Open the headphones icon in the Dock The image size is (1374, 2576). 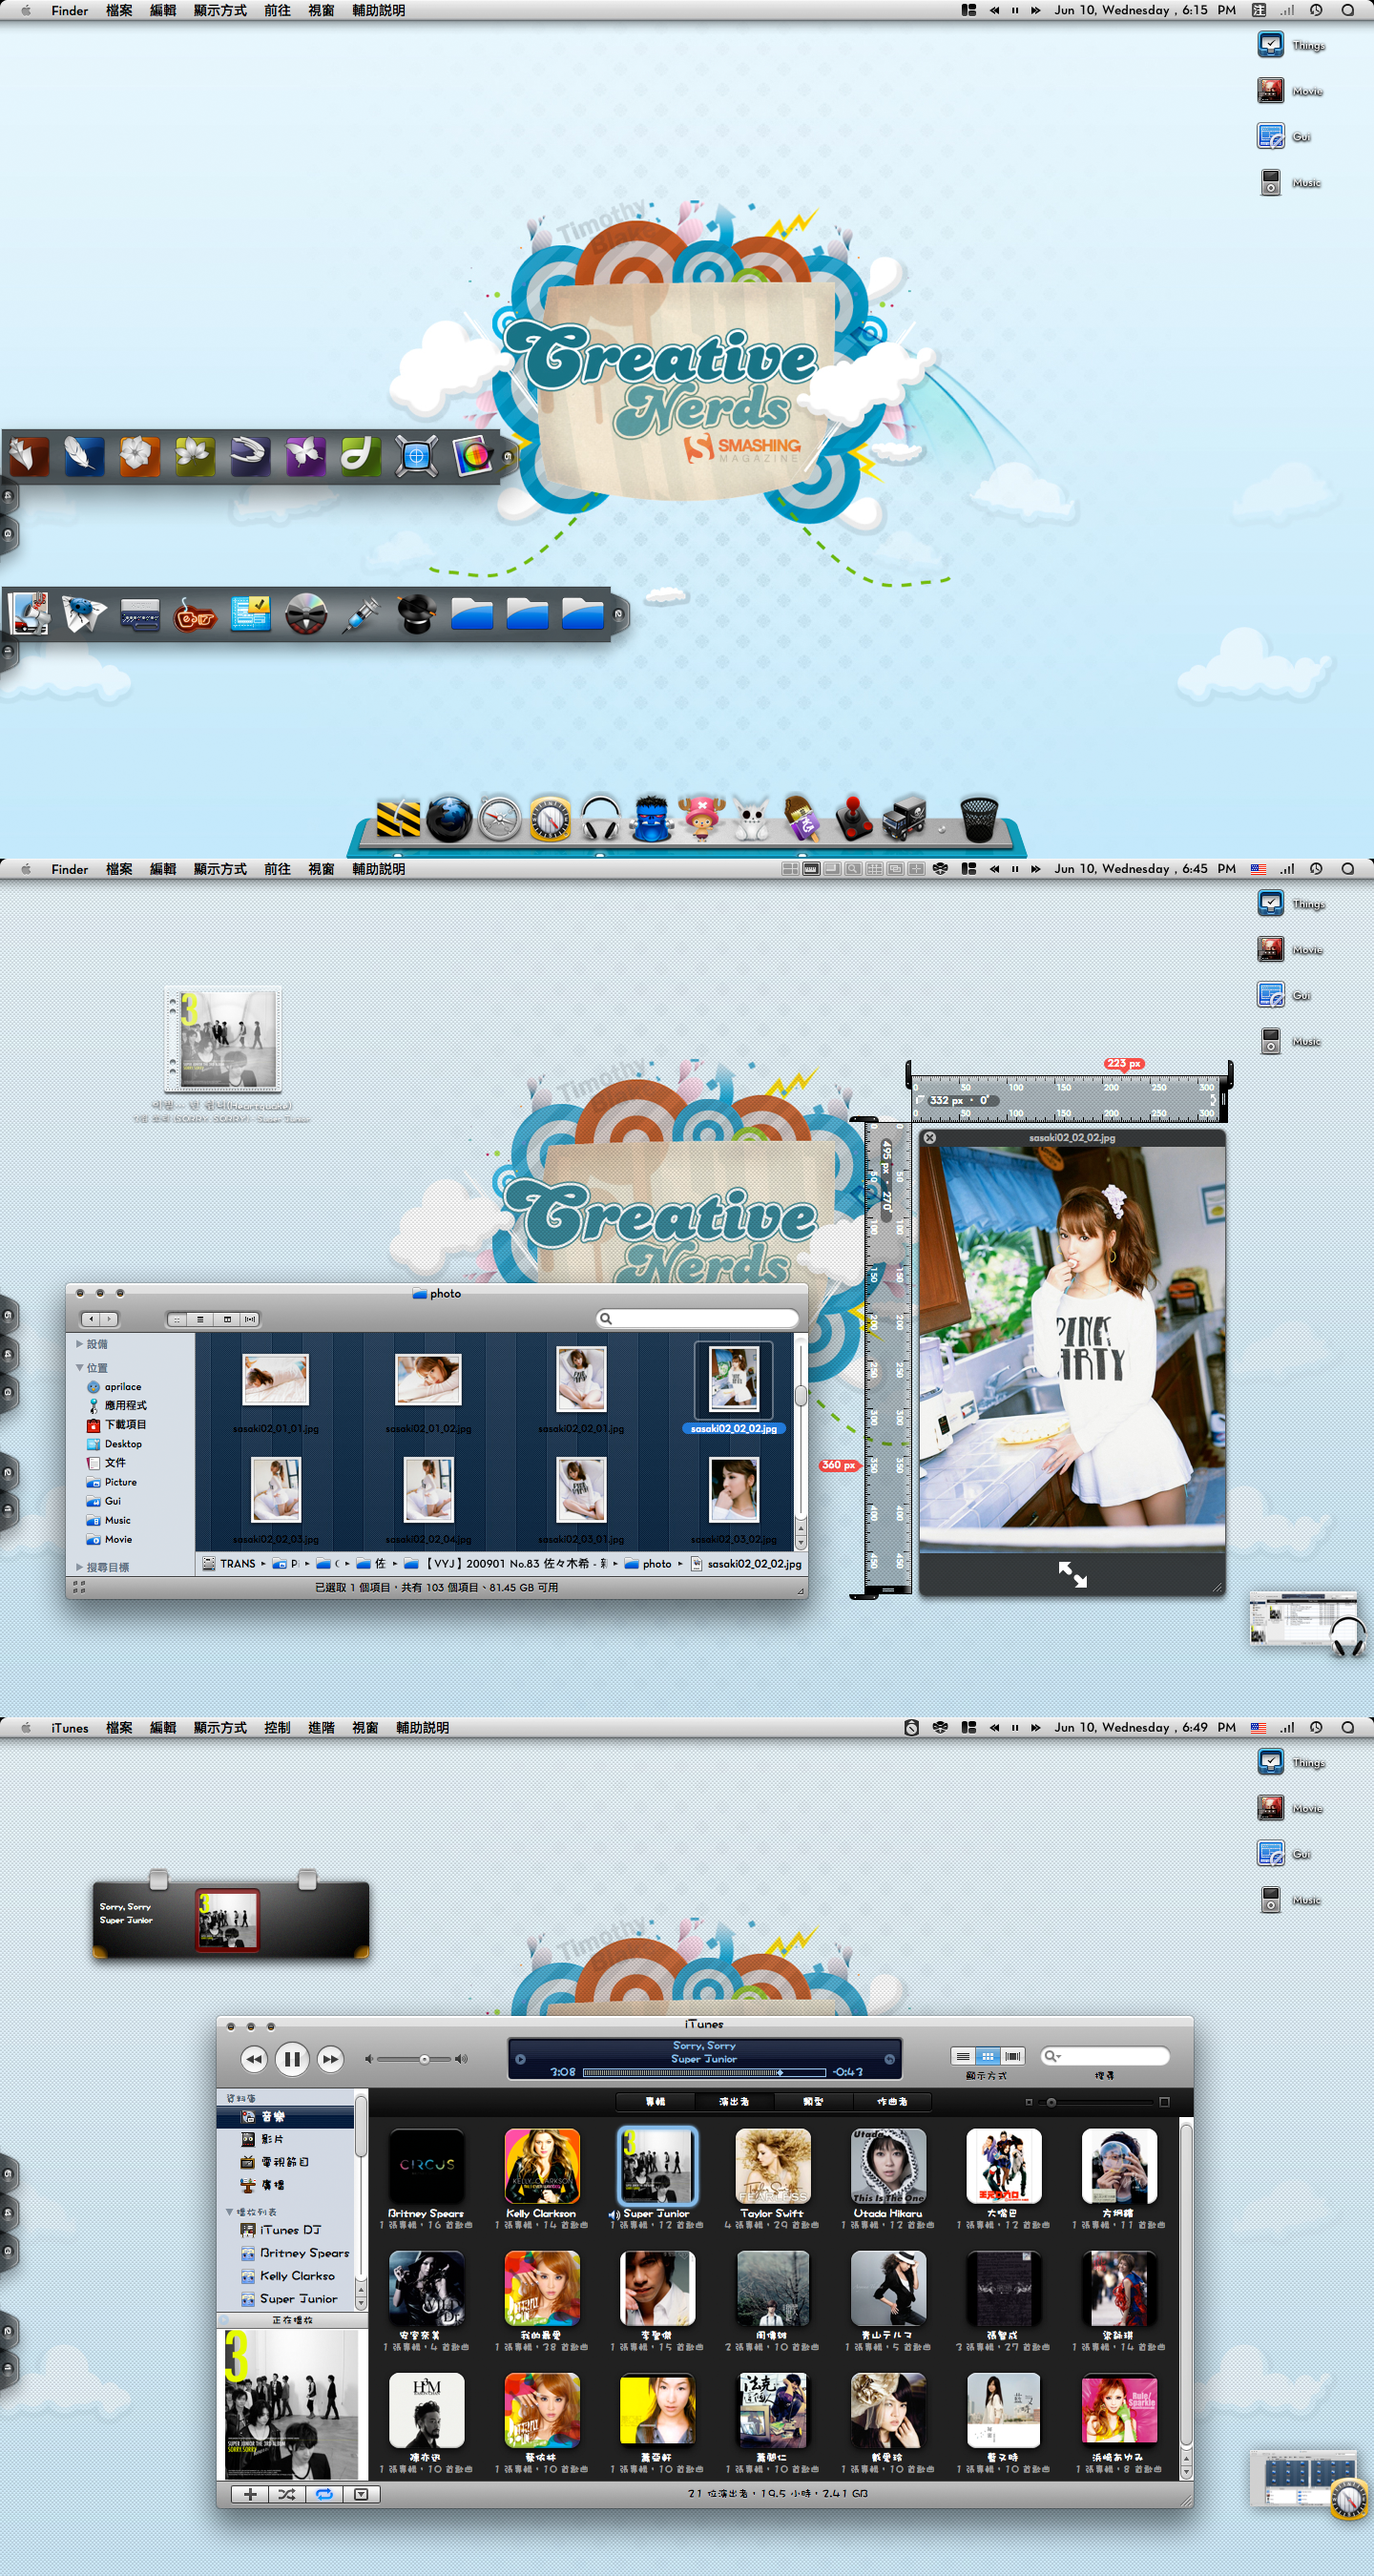tap(600, 819)
